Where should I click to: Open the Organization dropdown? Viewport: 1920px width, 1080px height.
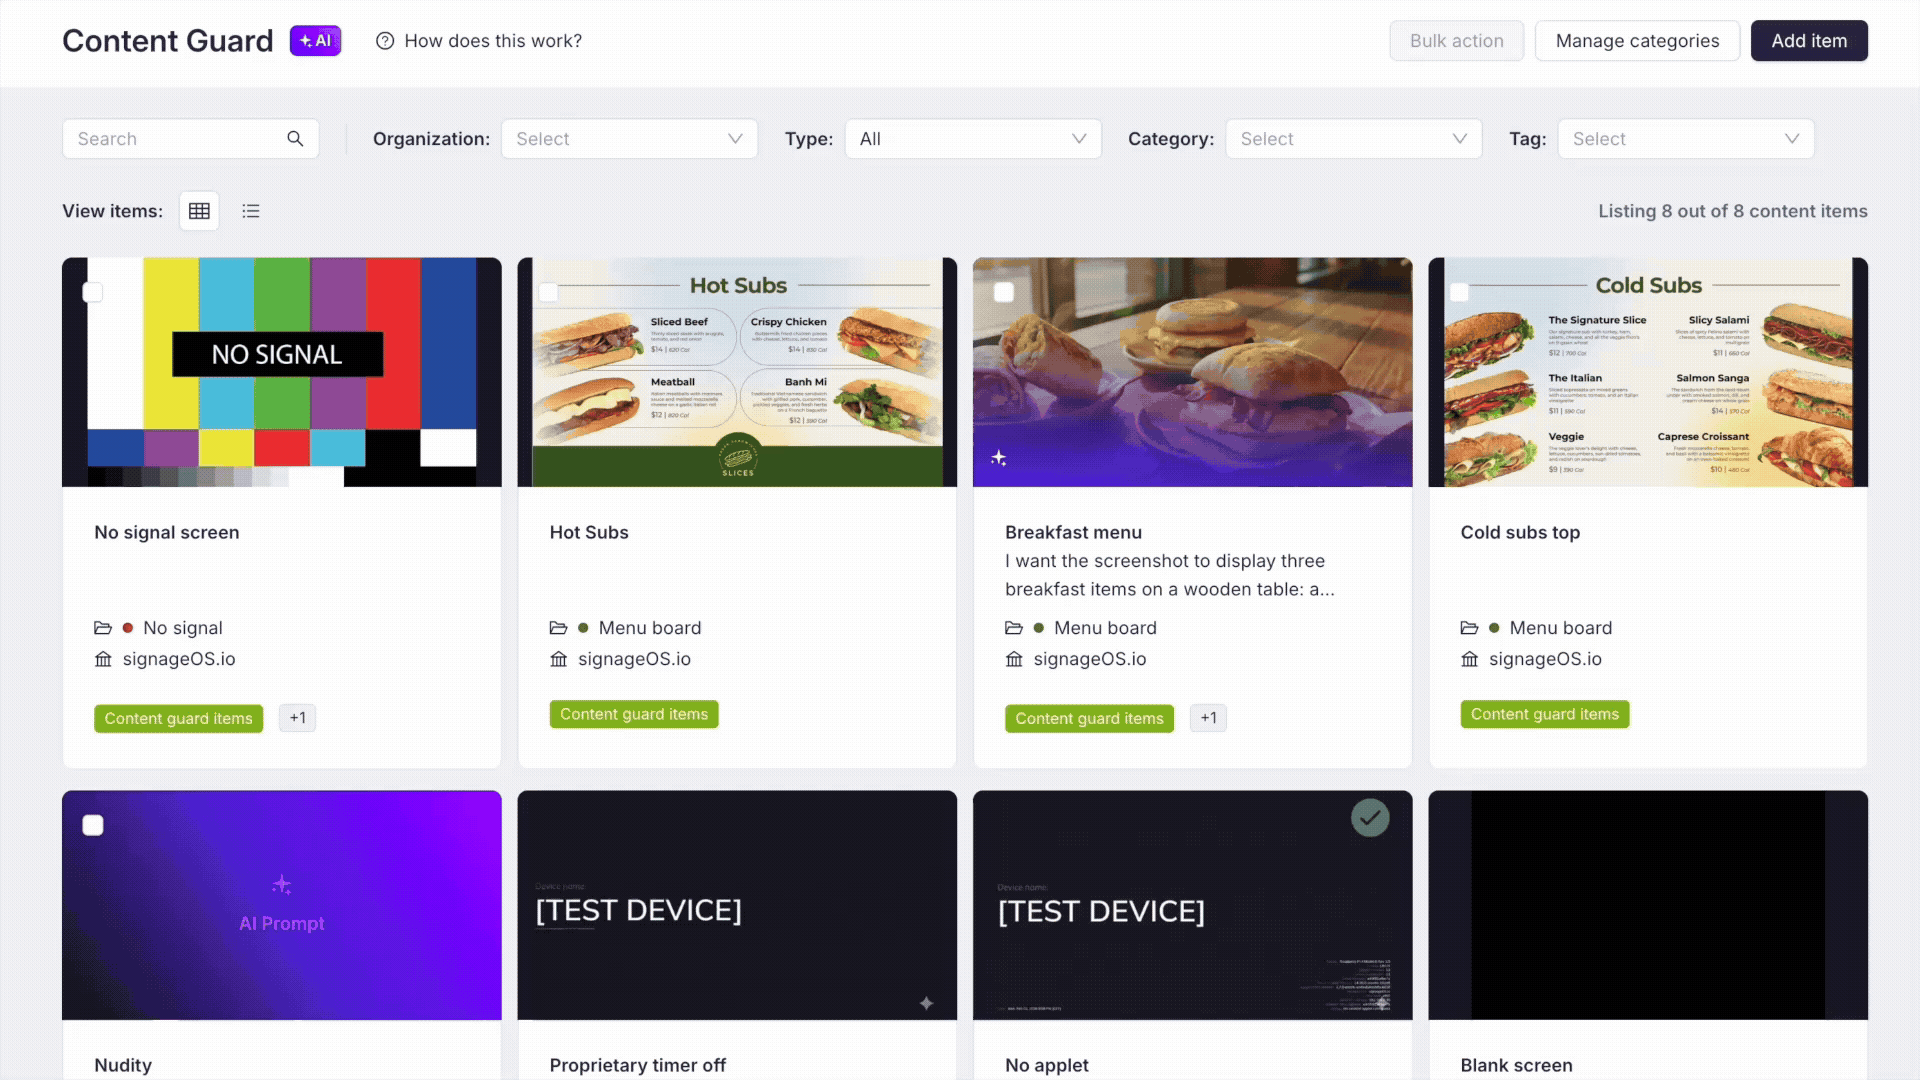(x=629, y=139)
